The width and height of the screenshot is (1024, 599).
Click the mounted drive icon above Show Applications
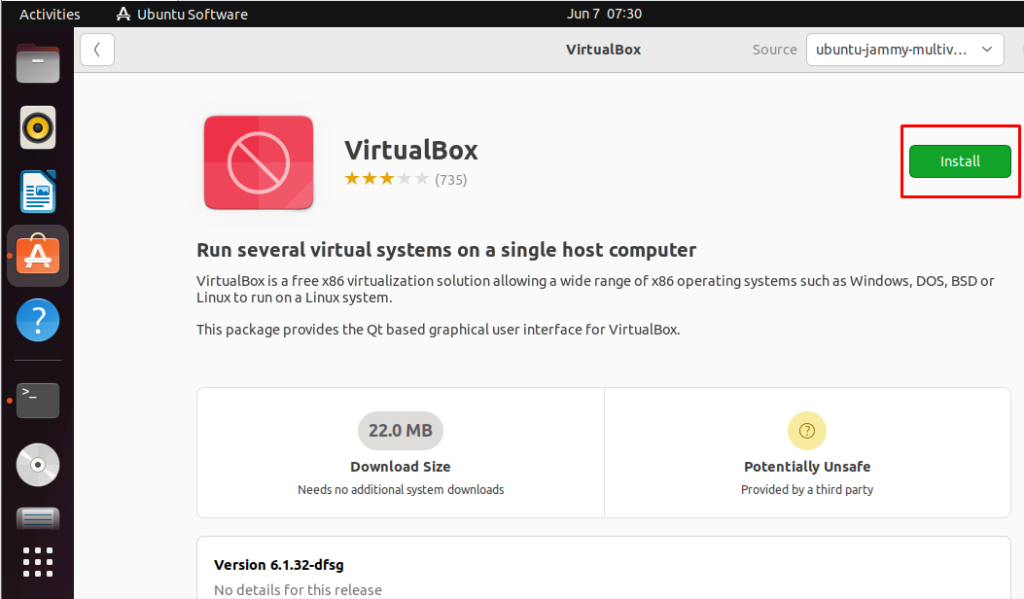pyautogui.click(x=38, y=519)
